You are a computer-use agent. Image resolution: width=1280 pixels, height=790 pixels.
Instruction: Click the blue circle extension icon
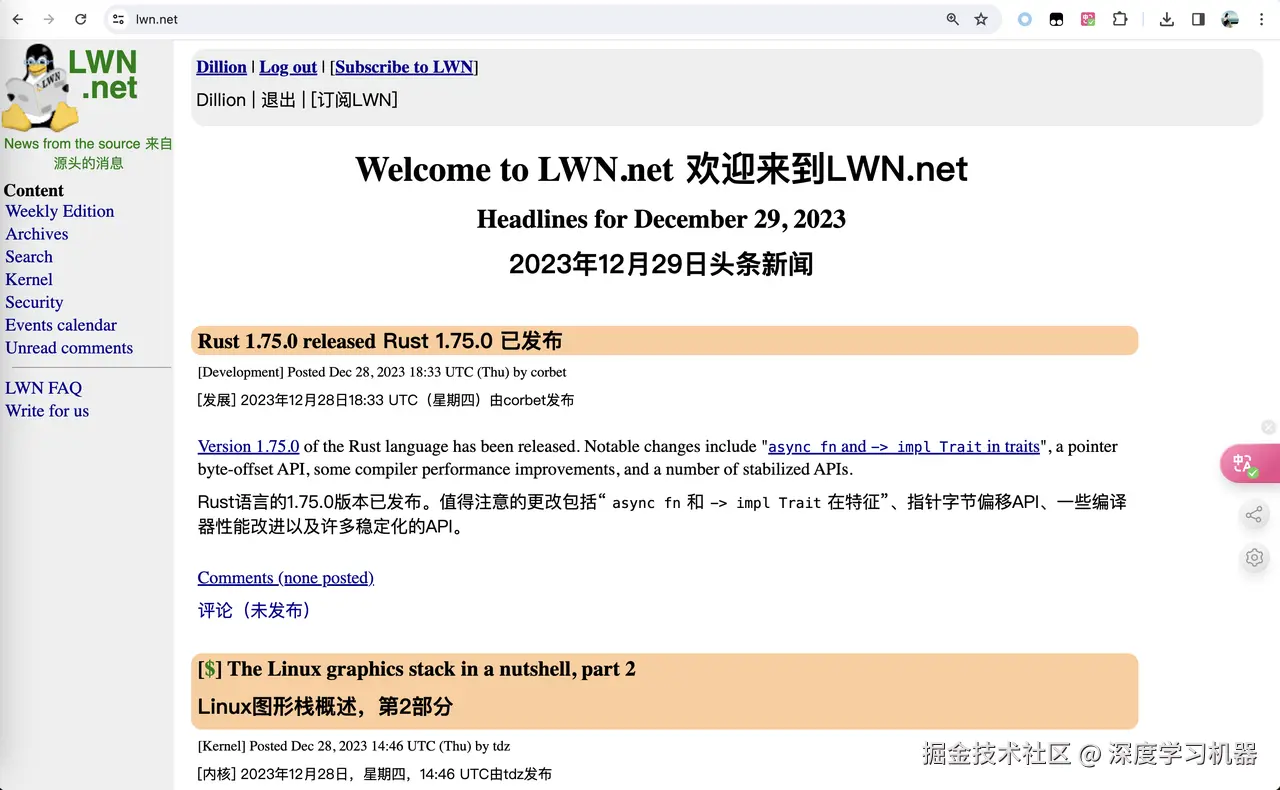[1024, 18]
